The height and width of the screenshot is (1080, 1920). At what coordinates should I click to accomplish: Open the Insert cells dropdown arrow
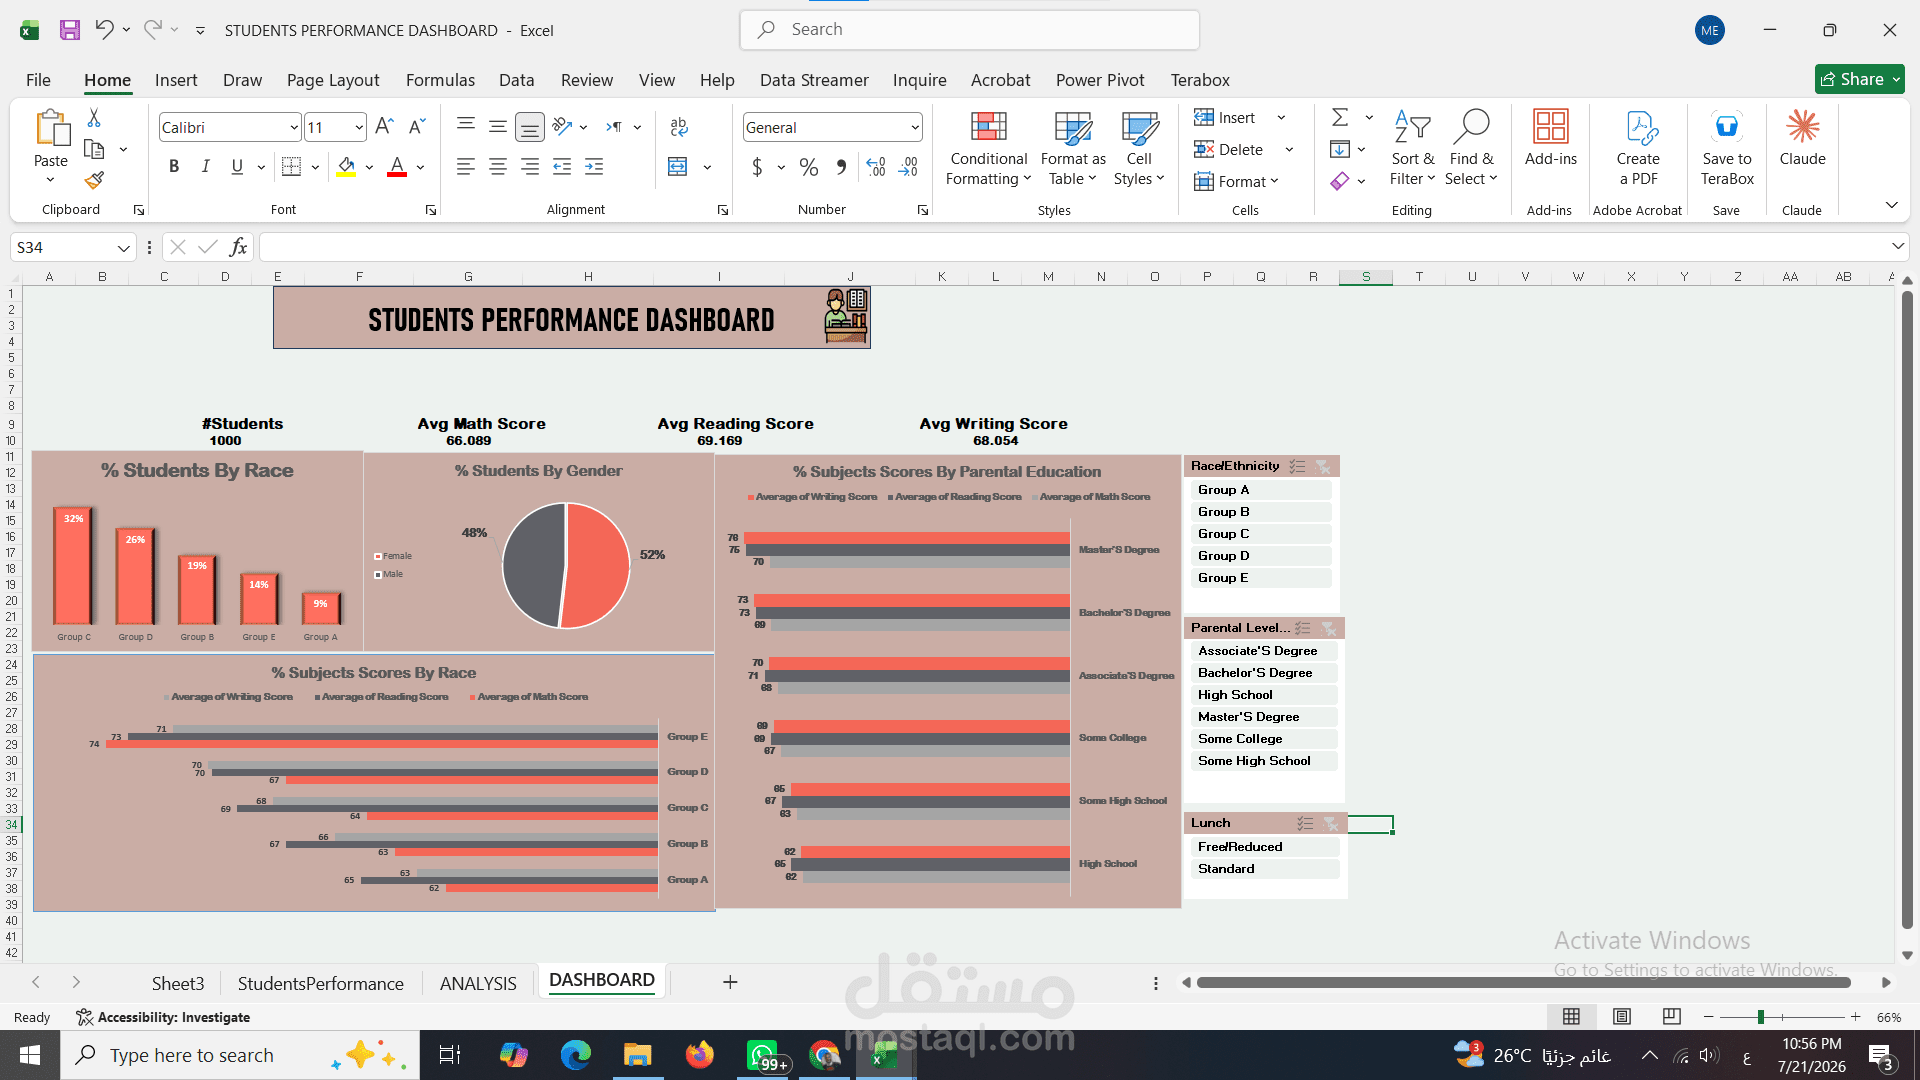[1281, 118]
